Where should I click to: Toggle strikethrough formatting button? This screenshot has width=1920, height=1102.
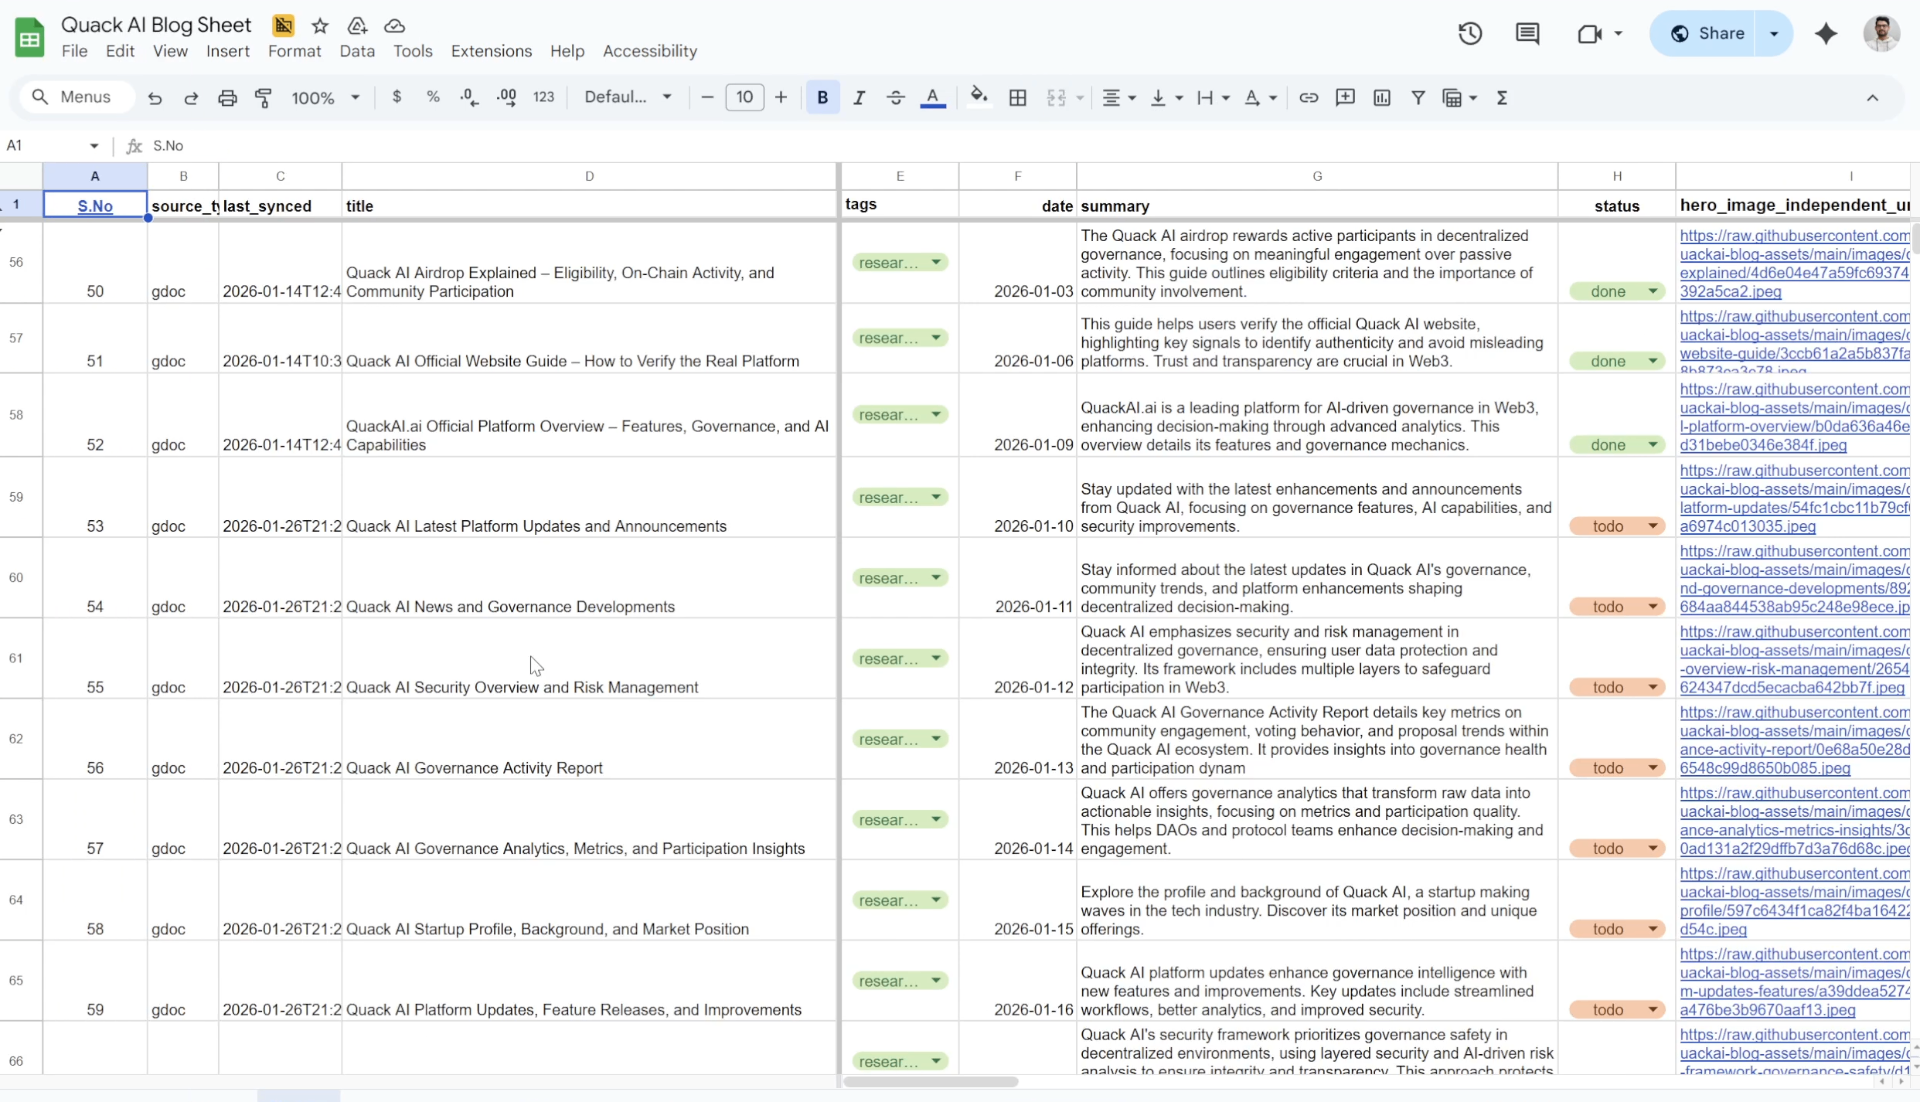click(896, 97)
